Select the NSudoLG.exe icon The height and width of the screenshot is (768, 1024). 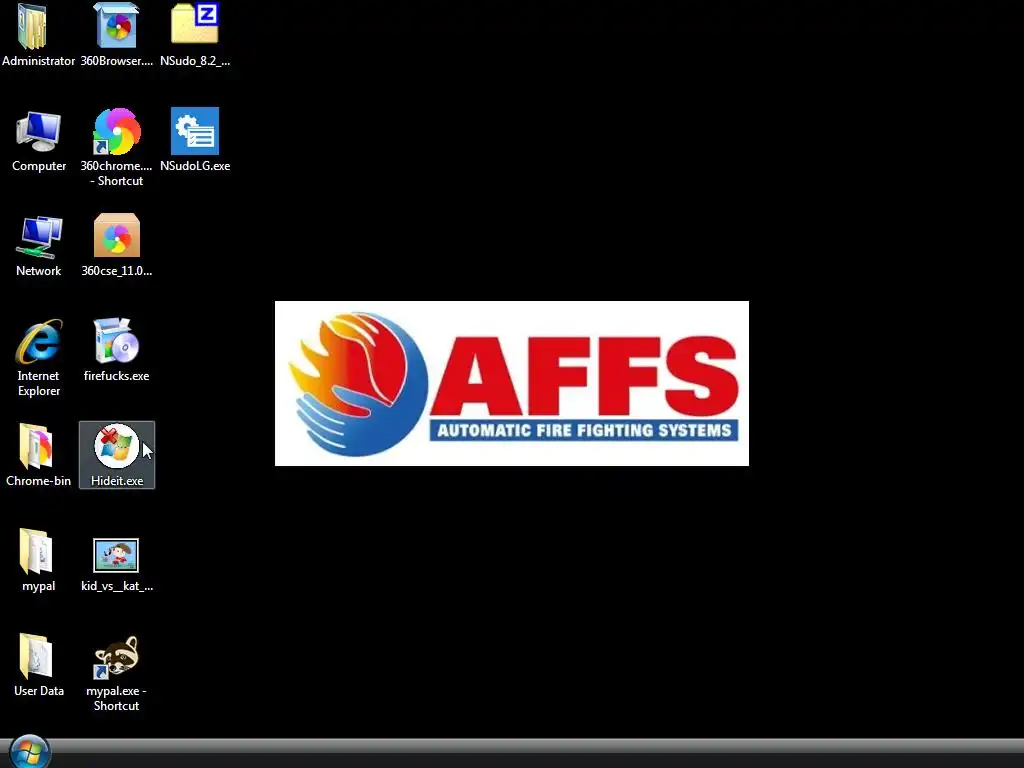click(x=195, y=131)
